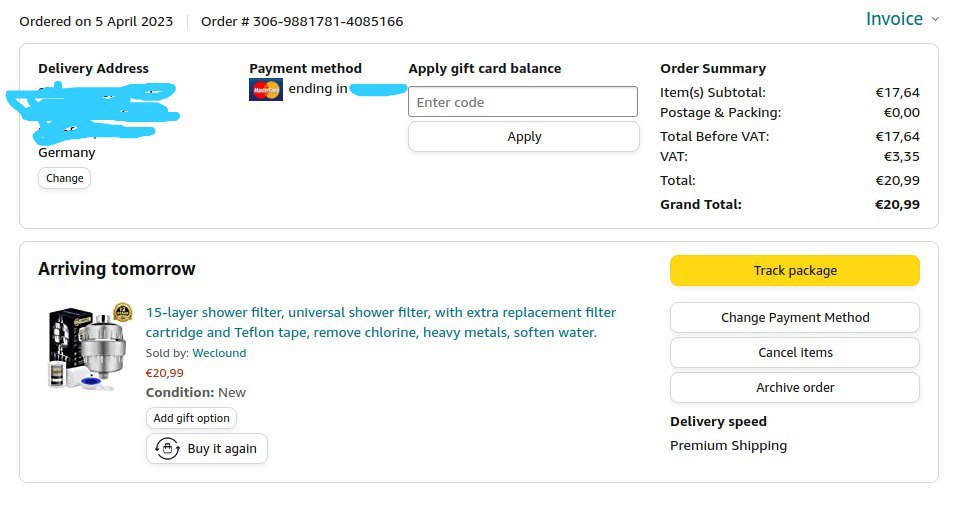
Task: Open the 15-layer shower filter product title link
Action: click(381, 322)
